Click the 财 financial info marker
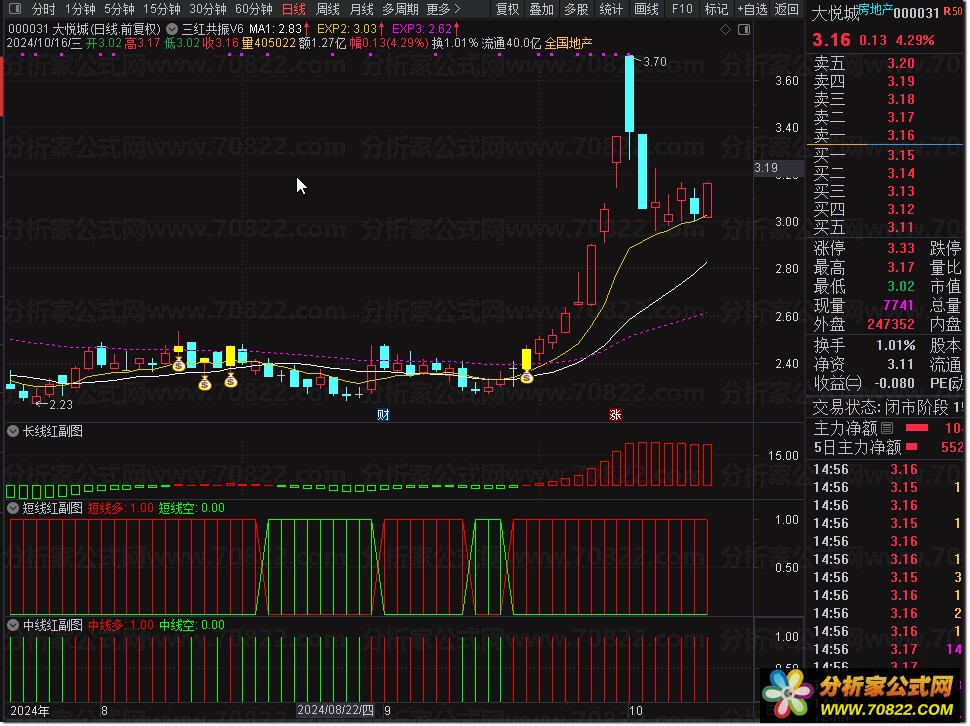 pyautogui.click(x=383, y=415)
